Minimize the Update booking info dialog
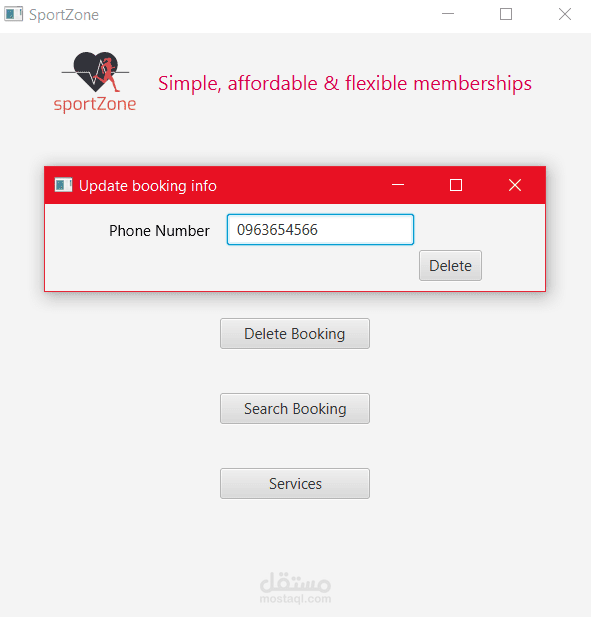 point(398,185)
